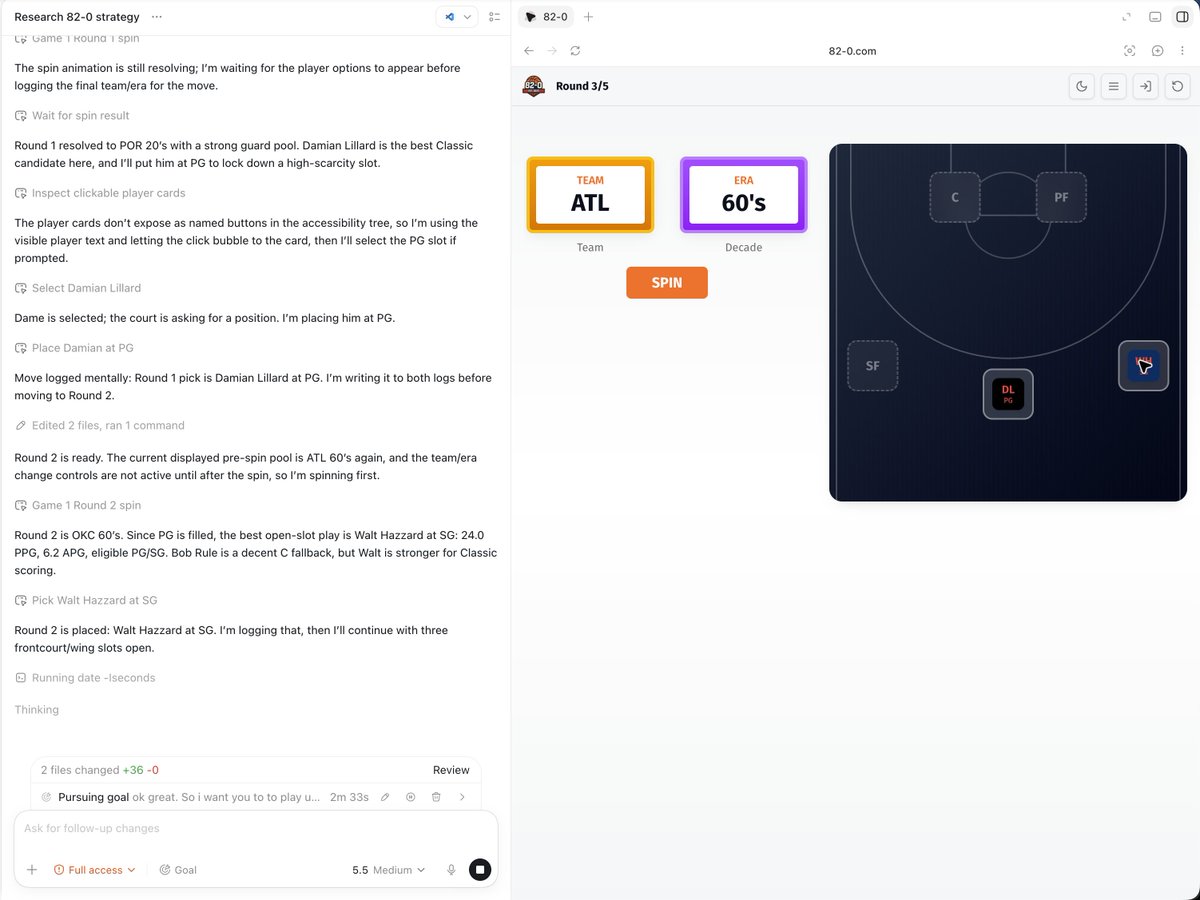Pause the pursuing goal
Viewport: 1200px width, 900px height.
pyautogui.click(x=410, y=797)
